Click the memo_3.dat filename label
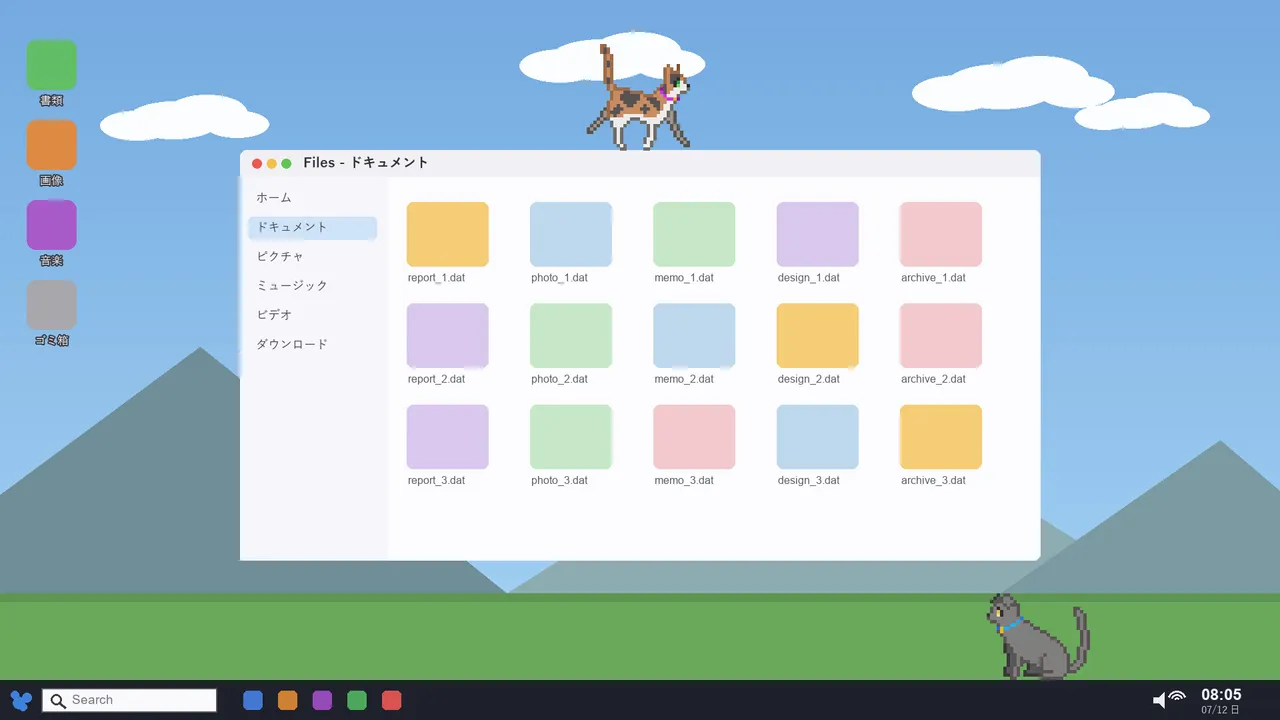Viewport: 1280px width, 720px height. pyautogui.click(x=684, y=481)
